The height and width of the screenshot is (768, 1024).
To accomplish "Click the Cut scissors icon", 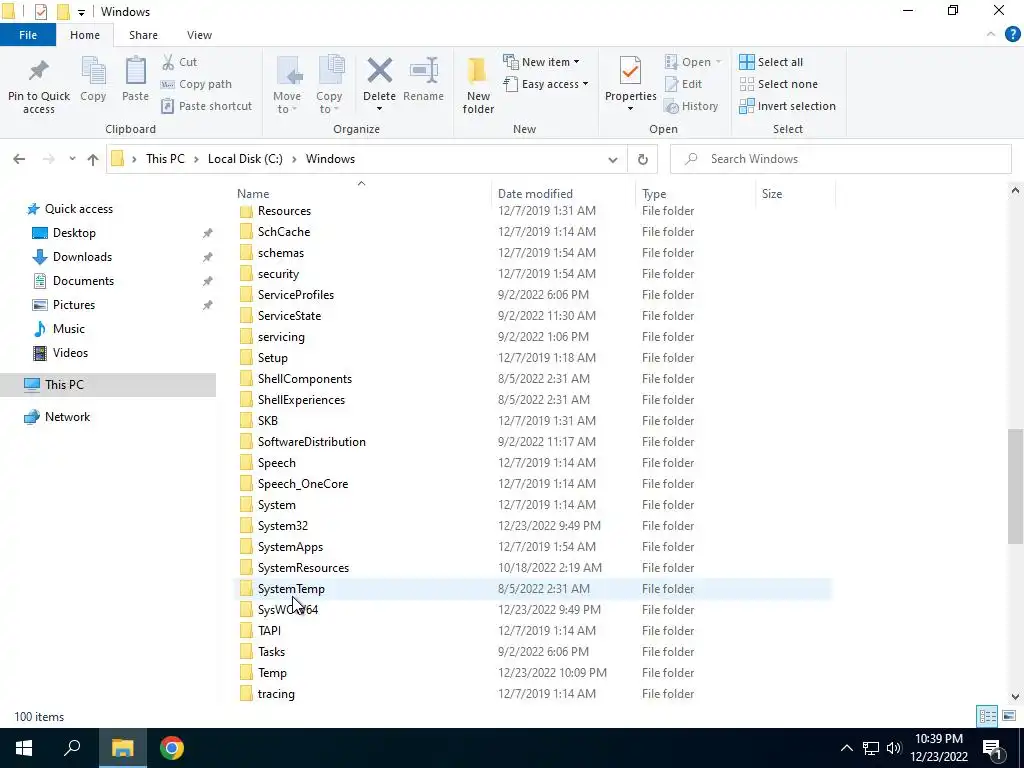I will click(168, 62).
